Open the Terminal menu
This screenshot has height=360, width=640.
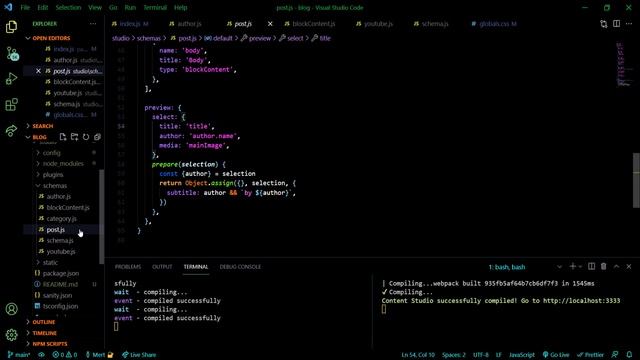pyautogui.click(x=155, y=7)
